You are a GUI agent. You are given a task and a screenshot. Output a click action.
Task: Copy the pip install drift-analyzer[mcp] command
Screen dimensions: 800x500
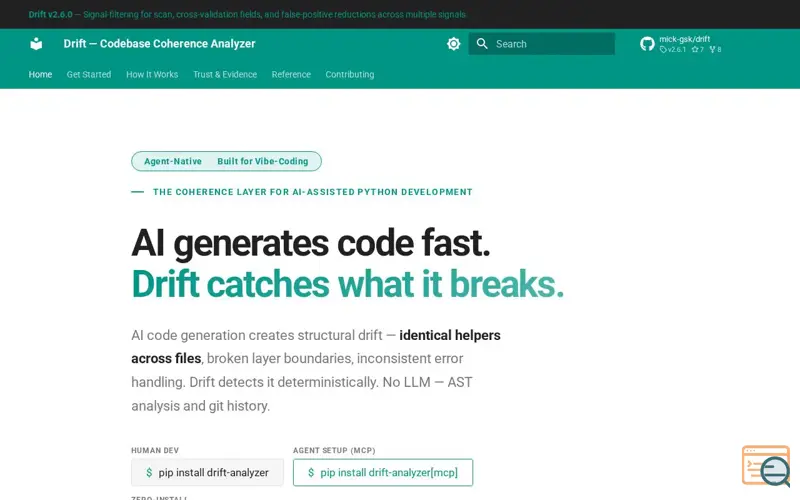tap(383, 472)
